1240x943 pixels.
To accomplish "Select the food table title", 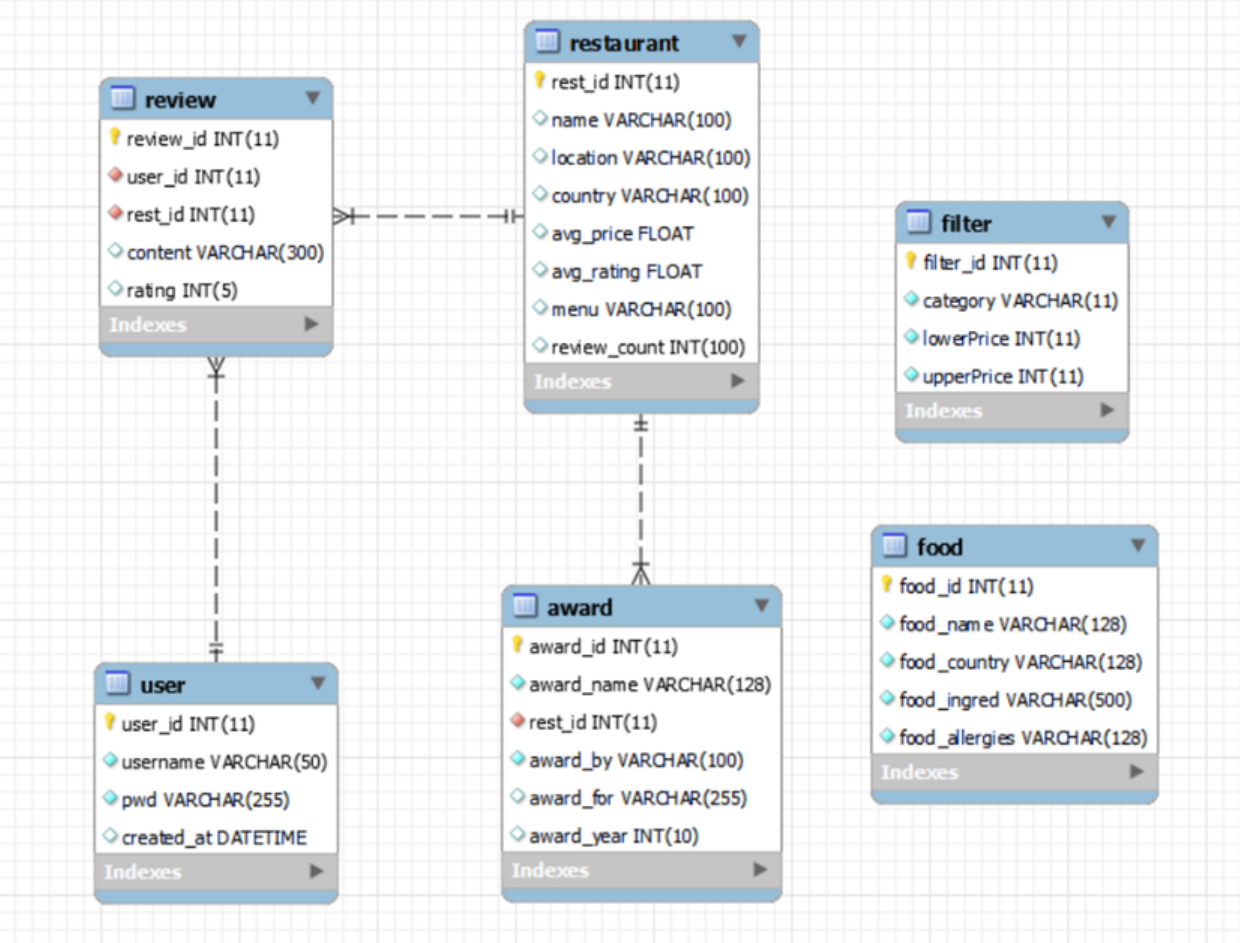I will pyautogui.click(x=940, y=547).
